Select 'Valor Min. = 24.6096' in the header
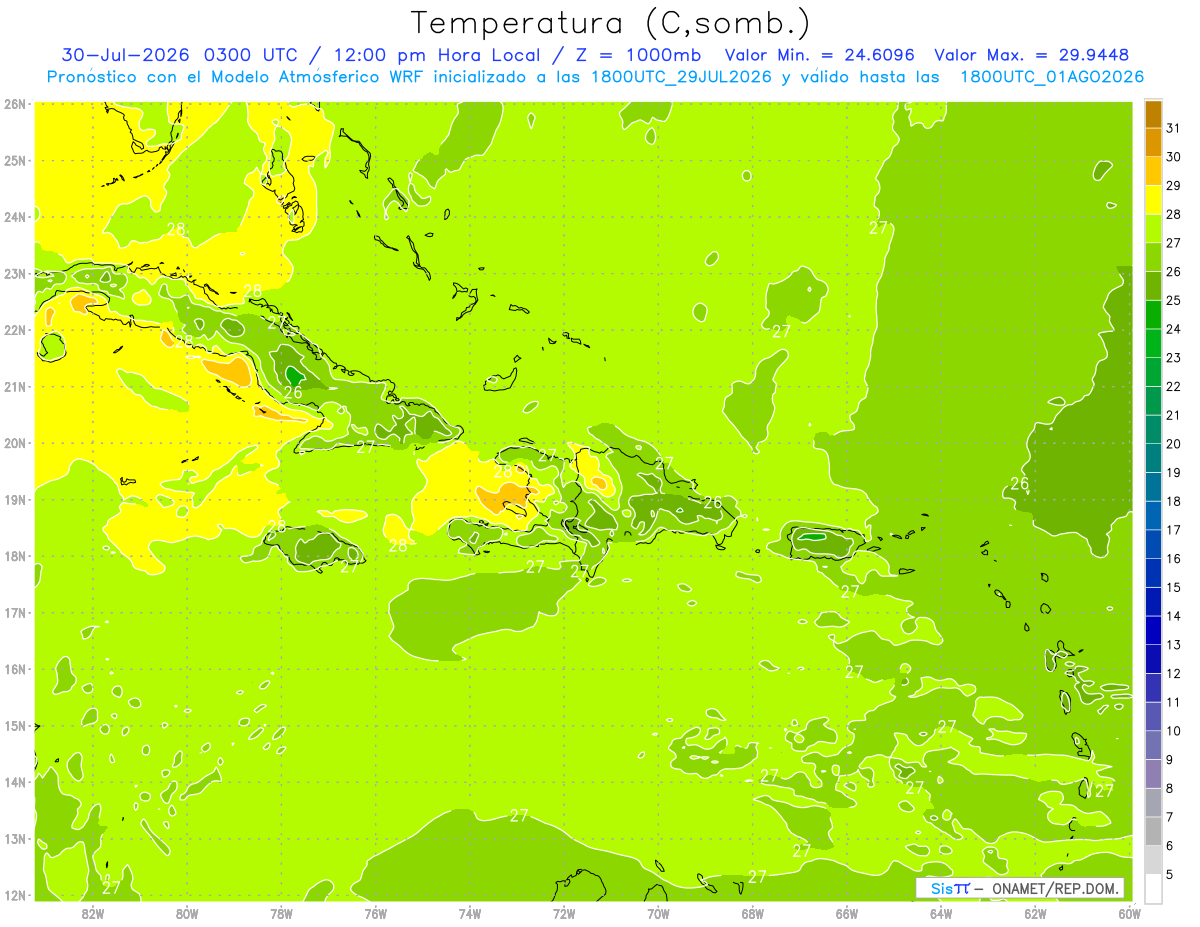The width and height of the screenshot is (1200, 927). 821,55
